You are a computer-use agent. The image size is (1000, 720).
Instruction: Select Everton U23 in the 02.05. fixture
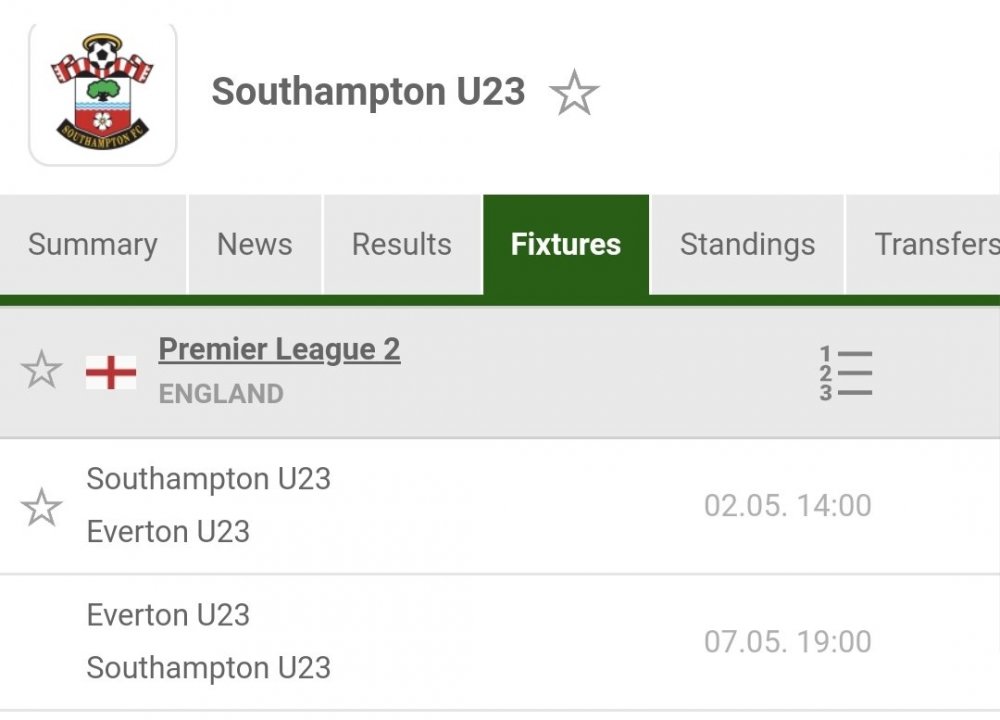click(168, 532)
